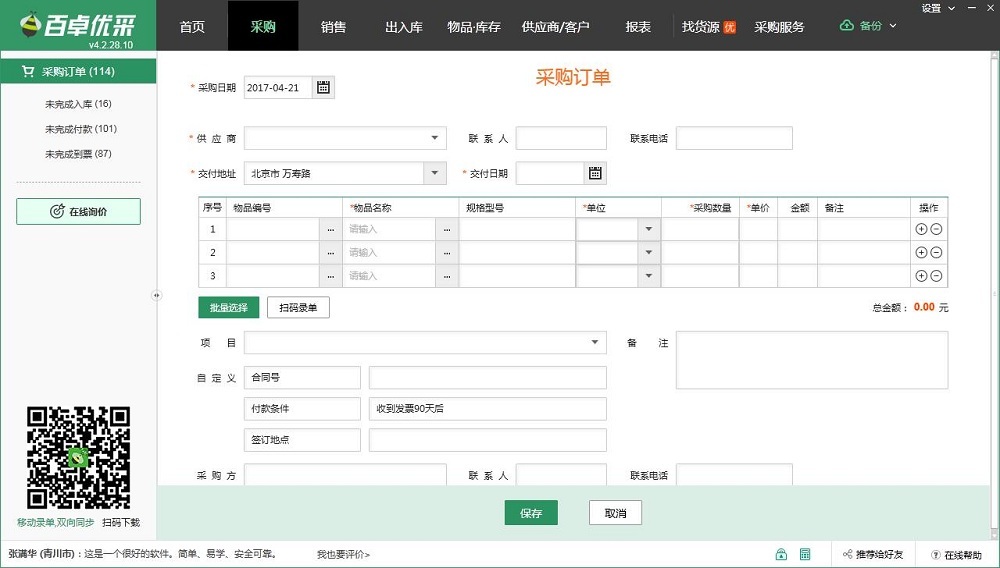Expand the 单位 unit dropdown in row 3
The height and width of the screenshot is (568, 1000).
[649, 276]
